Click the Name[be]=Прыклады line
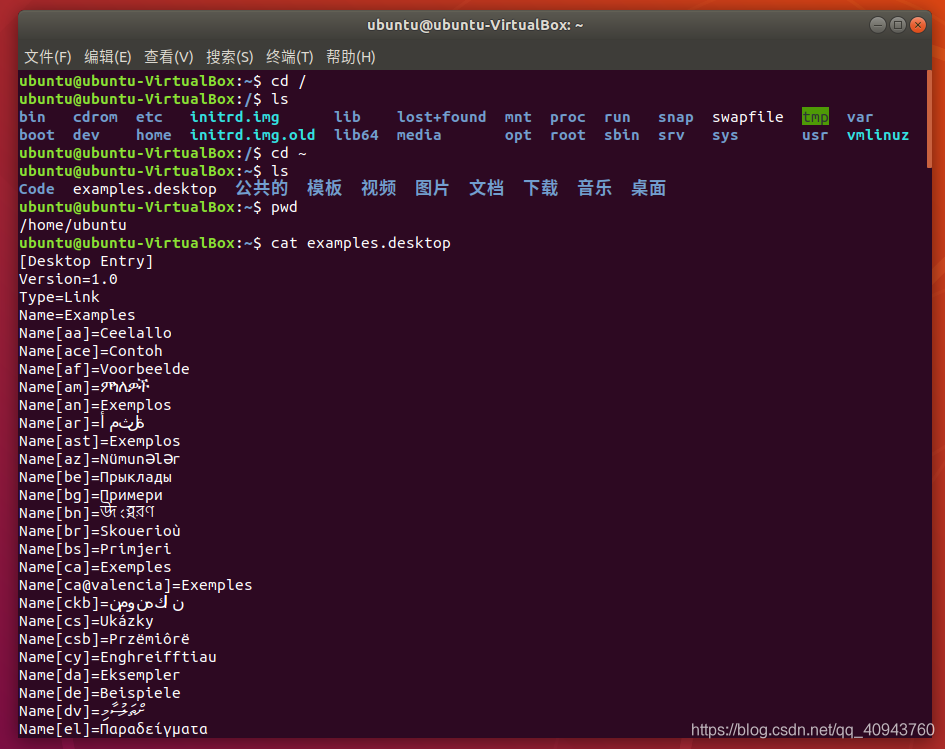This screenshot has width=945, height=749. [x=95, y=478]
